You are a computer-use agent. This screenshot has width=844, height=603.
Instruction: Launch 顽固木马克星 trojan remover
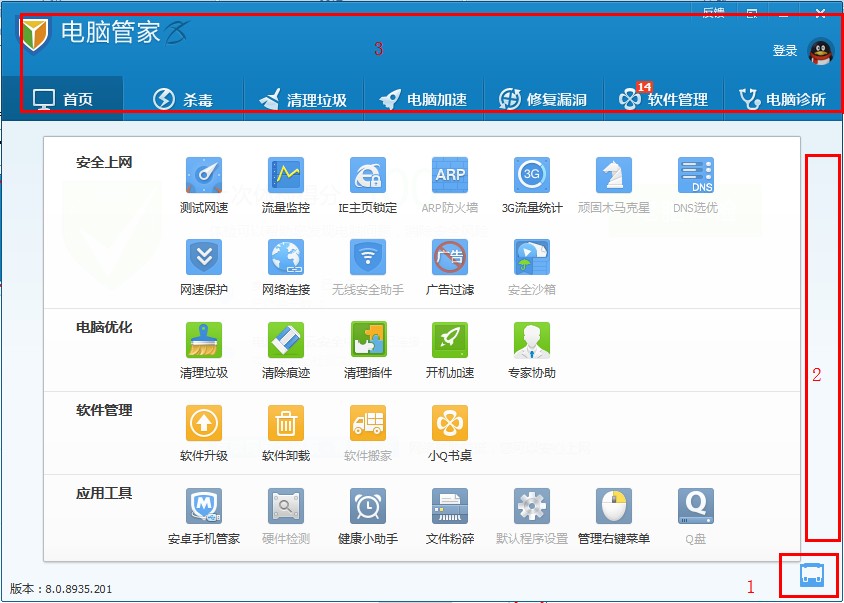tap(614, 186)
